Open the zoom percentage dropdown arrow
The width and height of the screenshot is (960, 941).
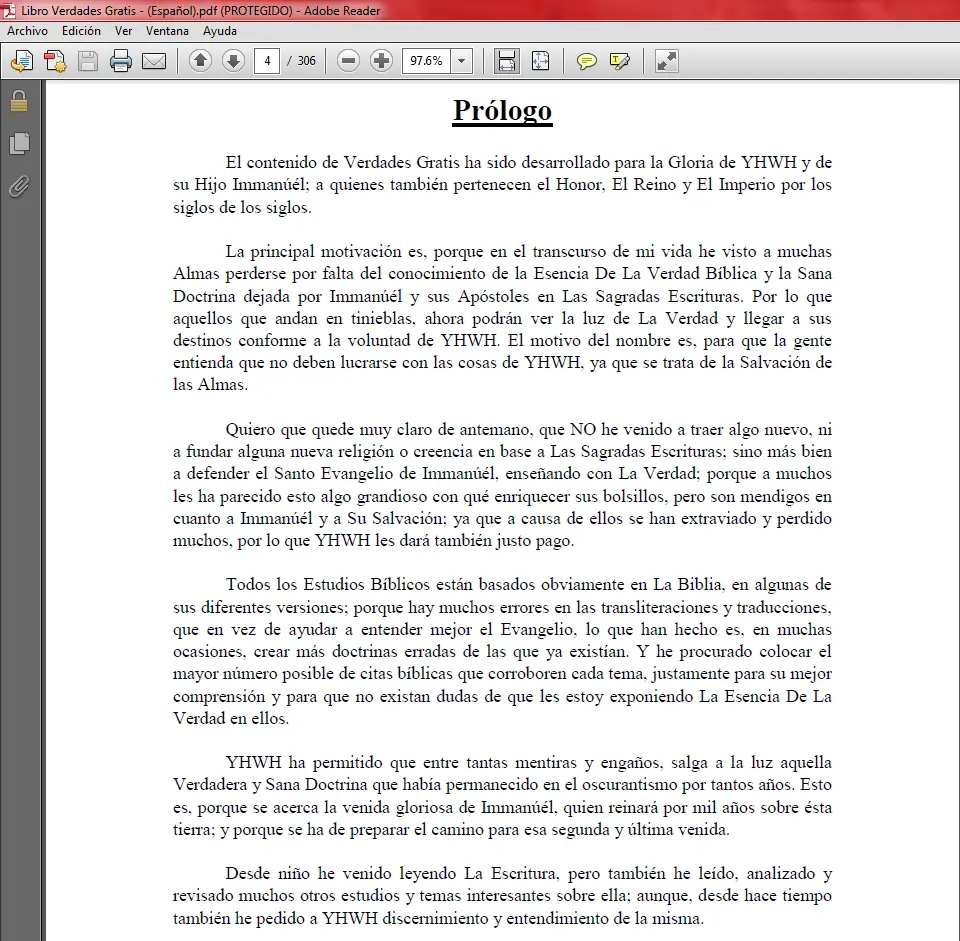462,61
